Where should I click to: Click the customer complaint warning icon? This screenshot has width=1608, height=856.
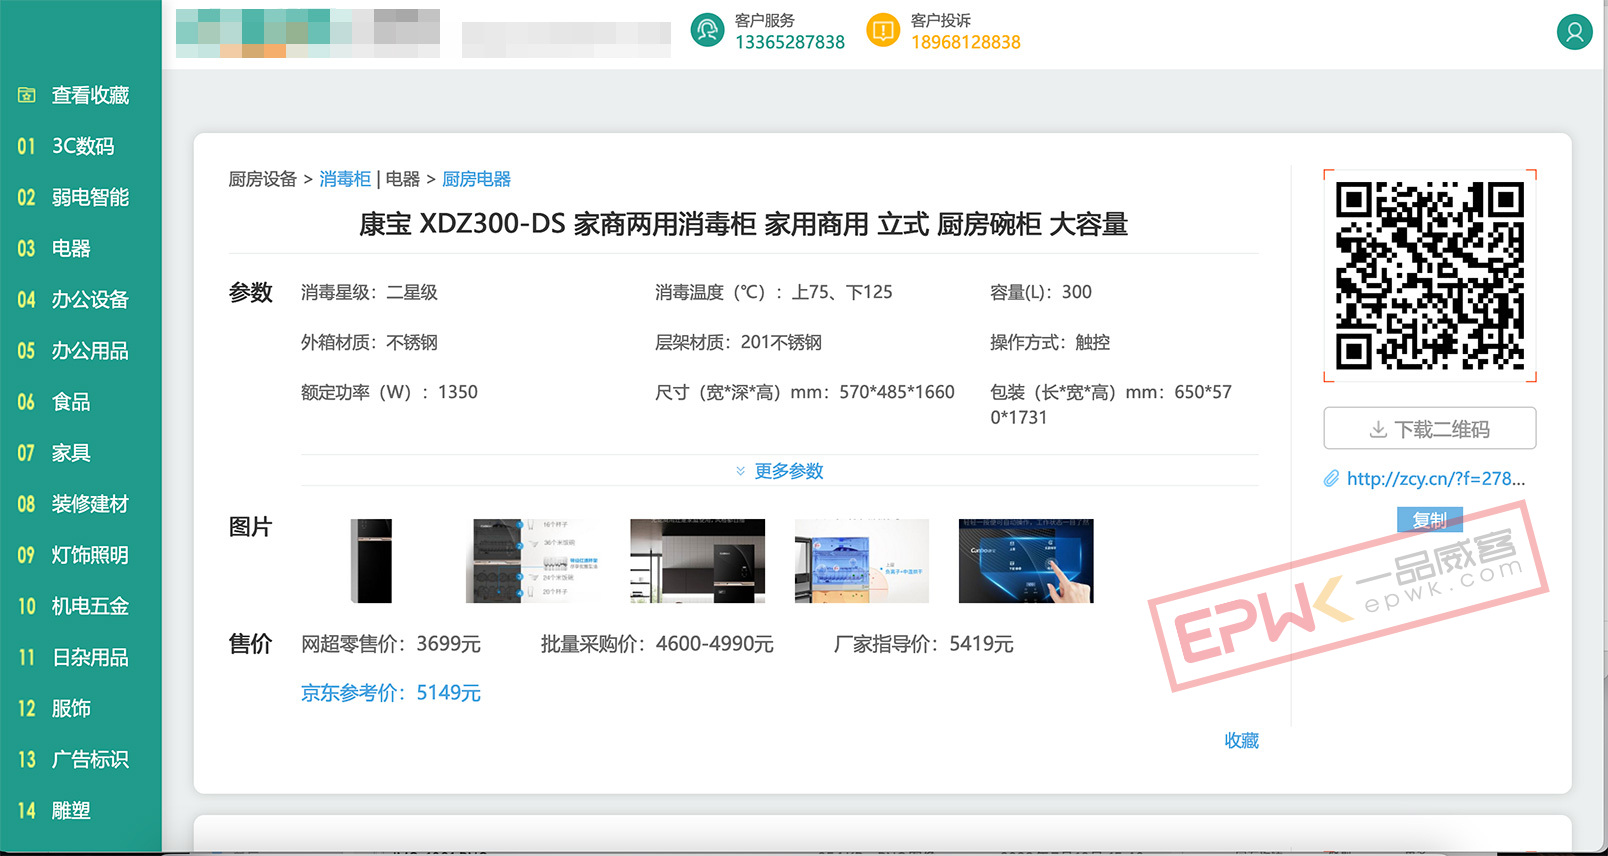pos(883,30)
